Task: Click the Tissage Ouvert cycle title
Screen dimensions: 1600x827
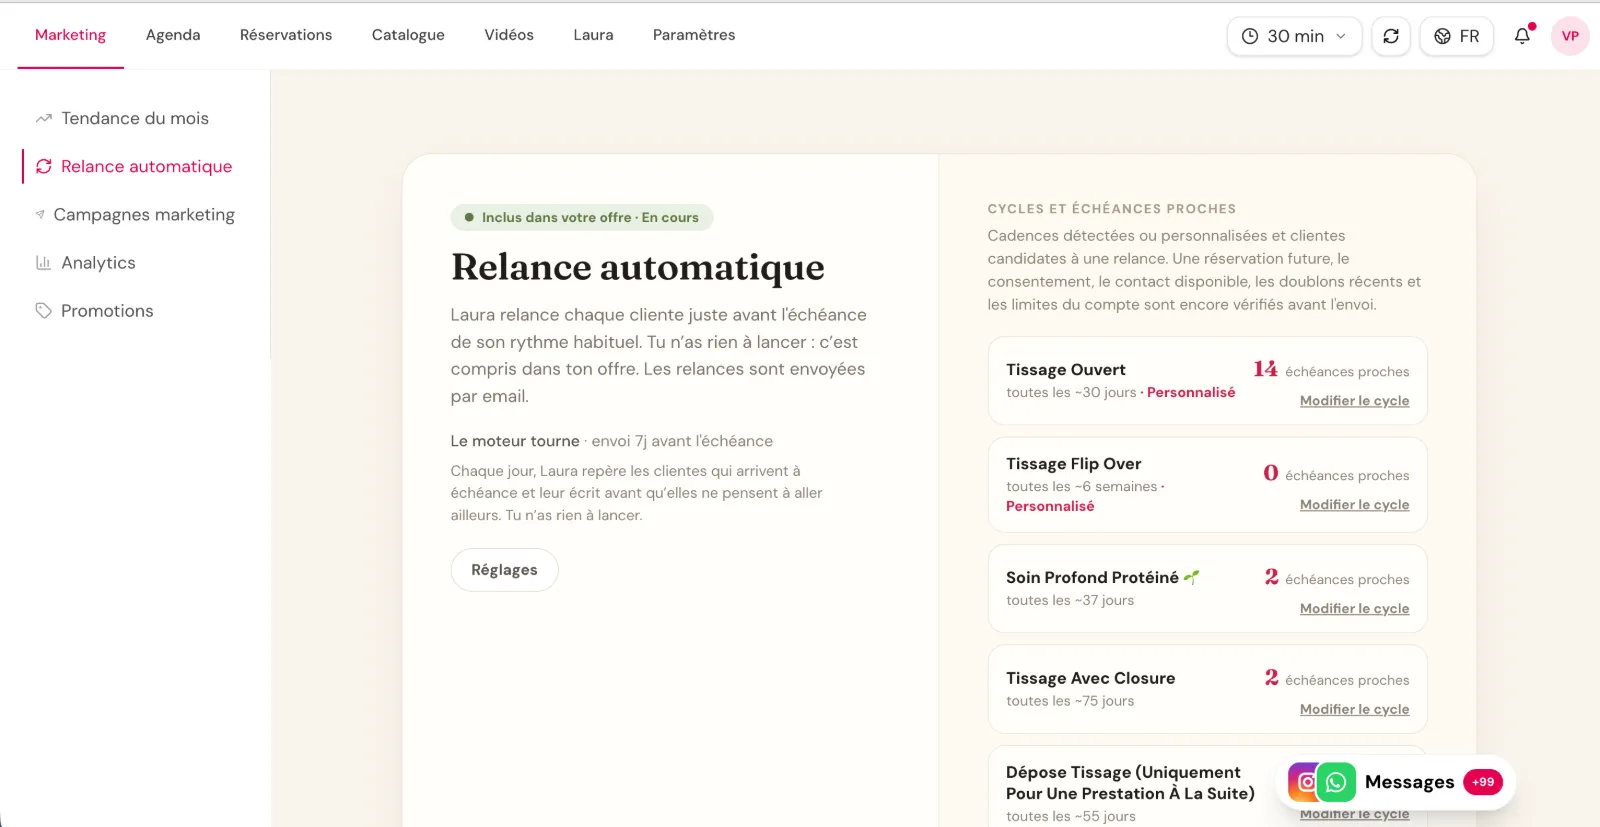Action: click(1066, 370)
